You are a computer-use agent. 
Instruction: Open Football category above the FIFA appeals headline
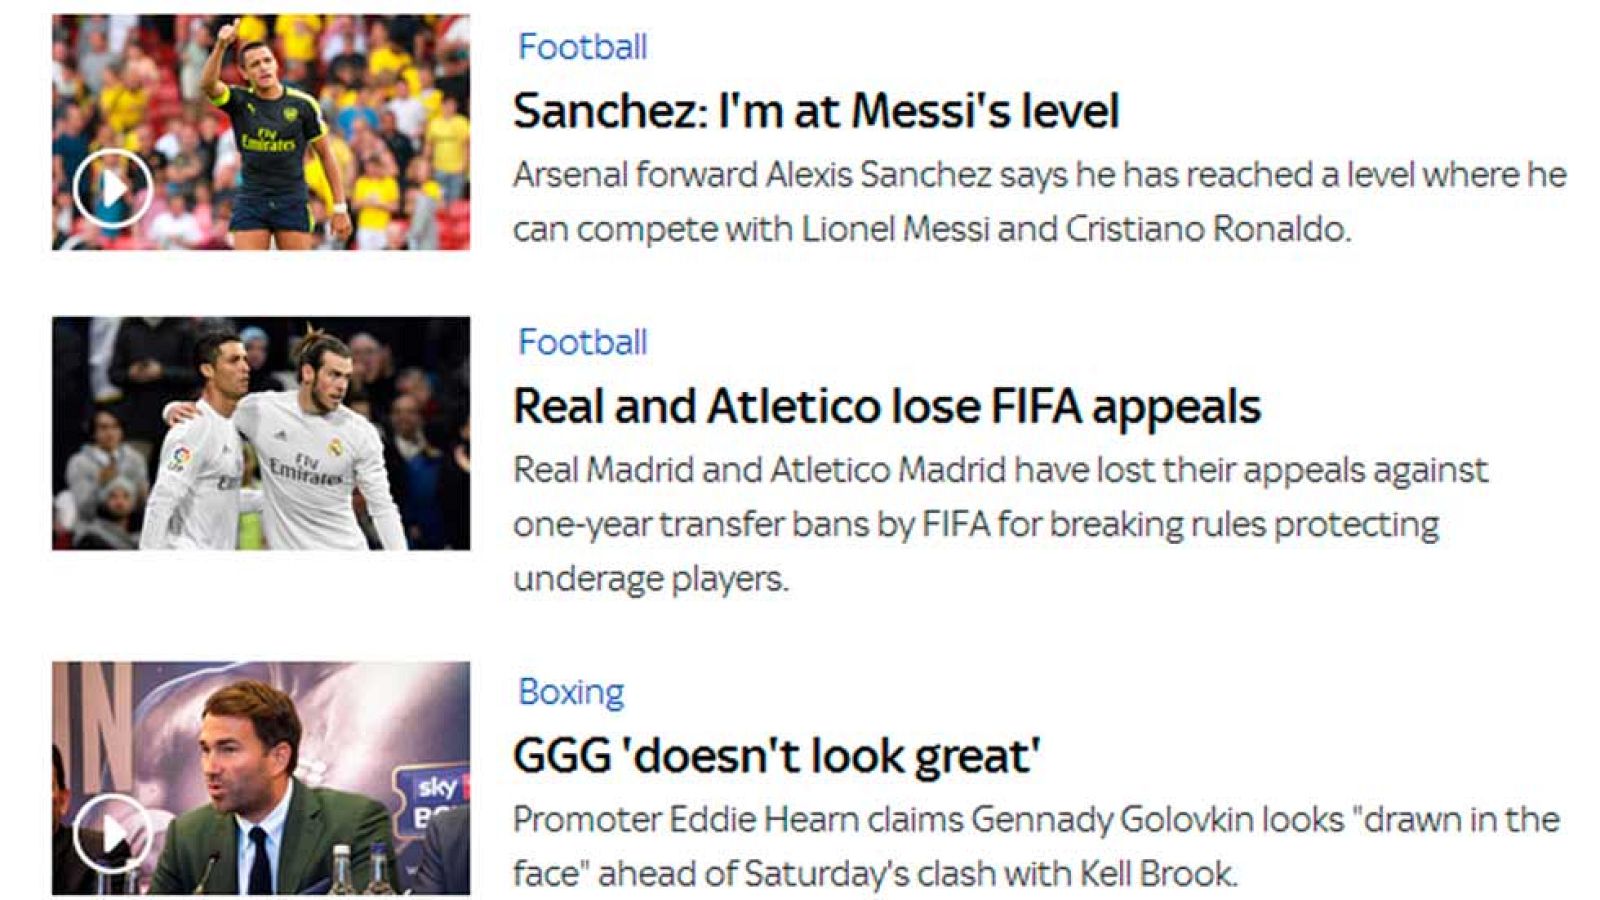[x=582, y=342]
